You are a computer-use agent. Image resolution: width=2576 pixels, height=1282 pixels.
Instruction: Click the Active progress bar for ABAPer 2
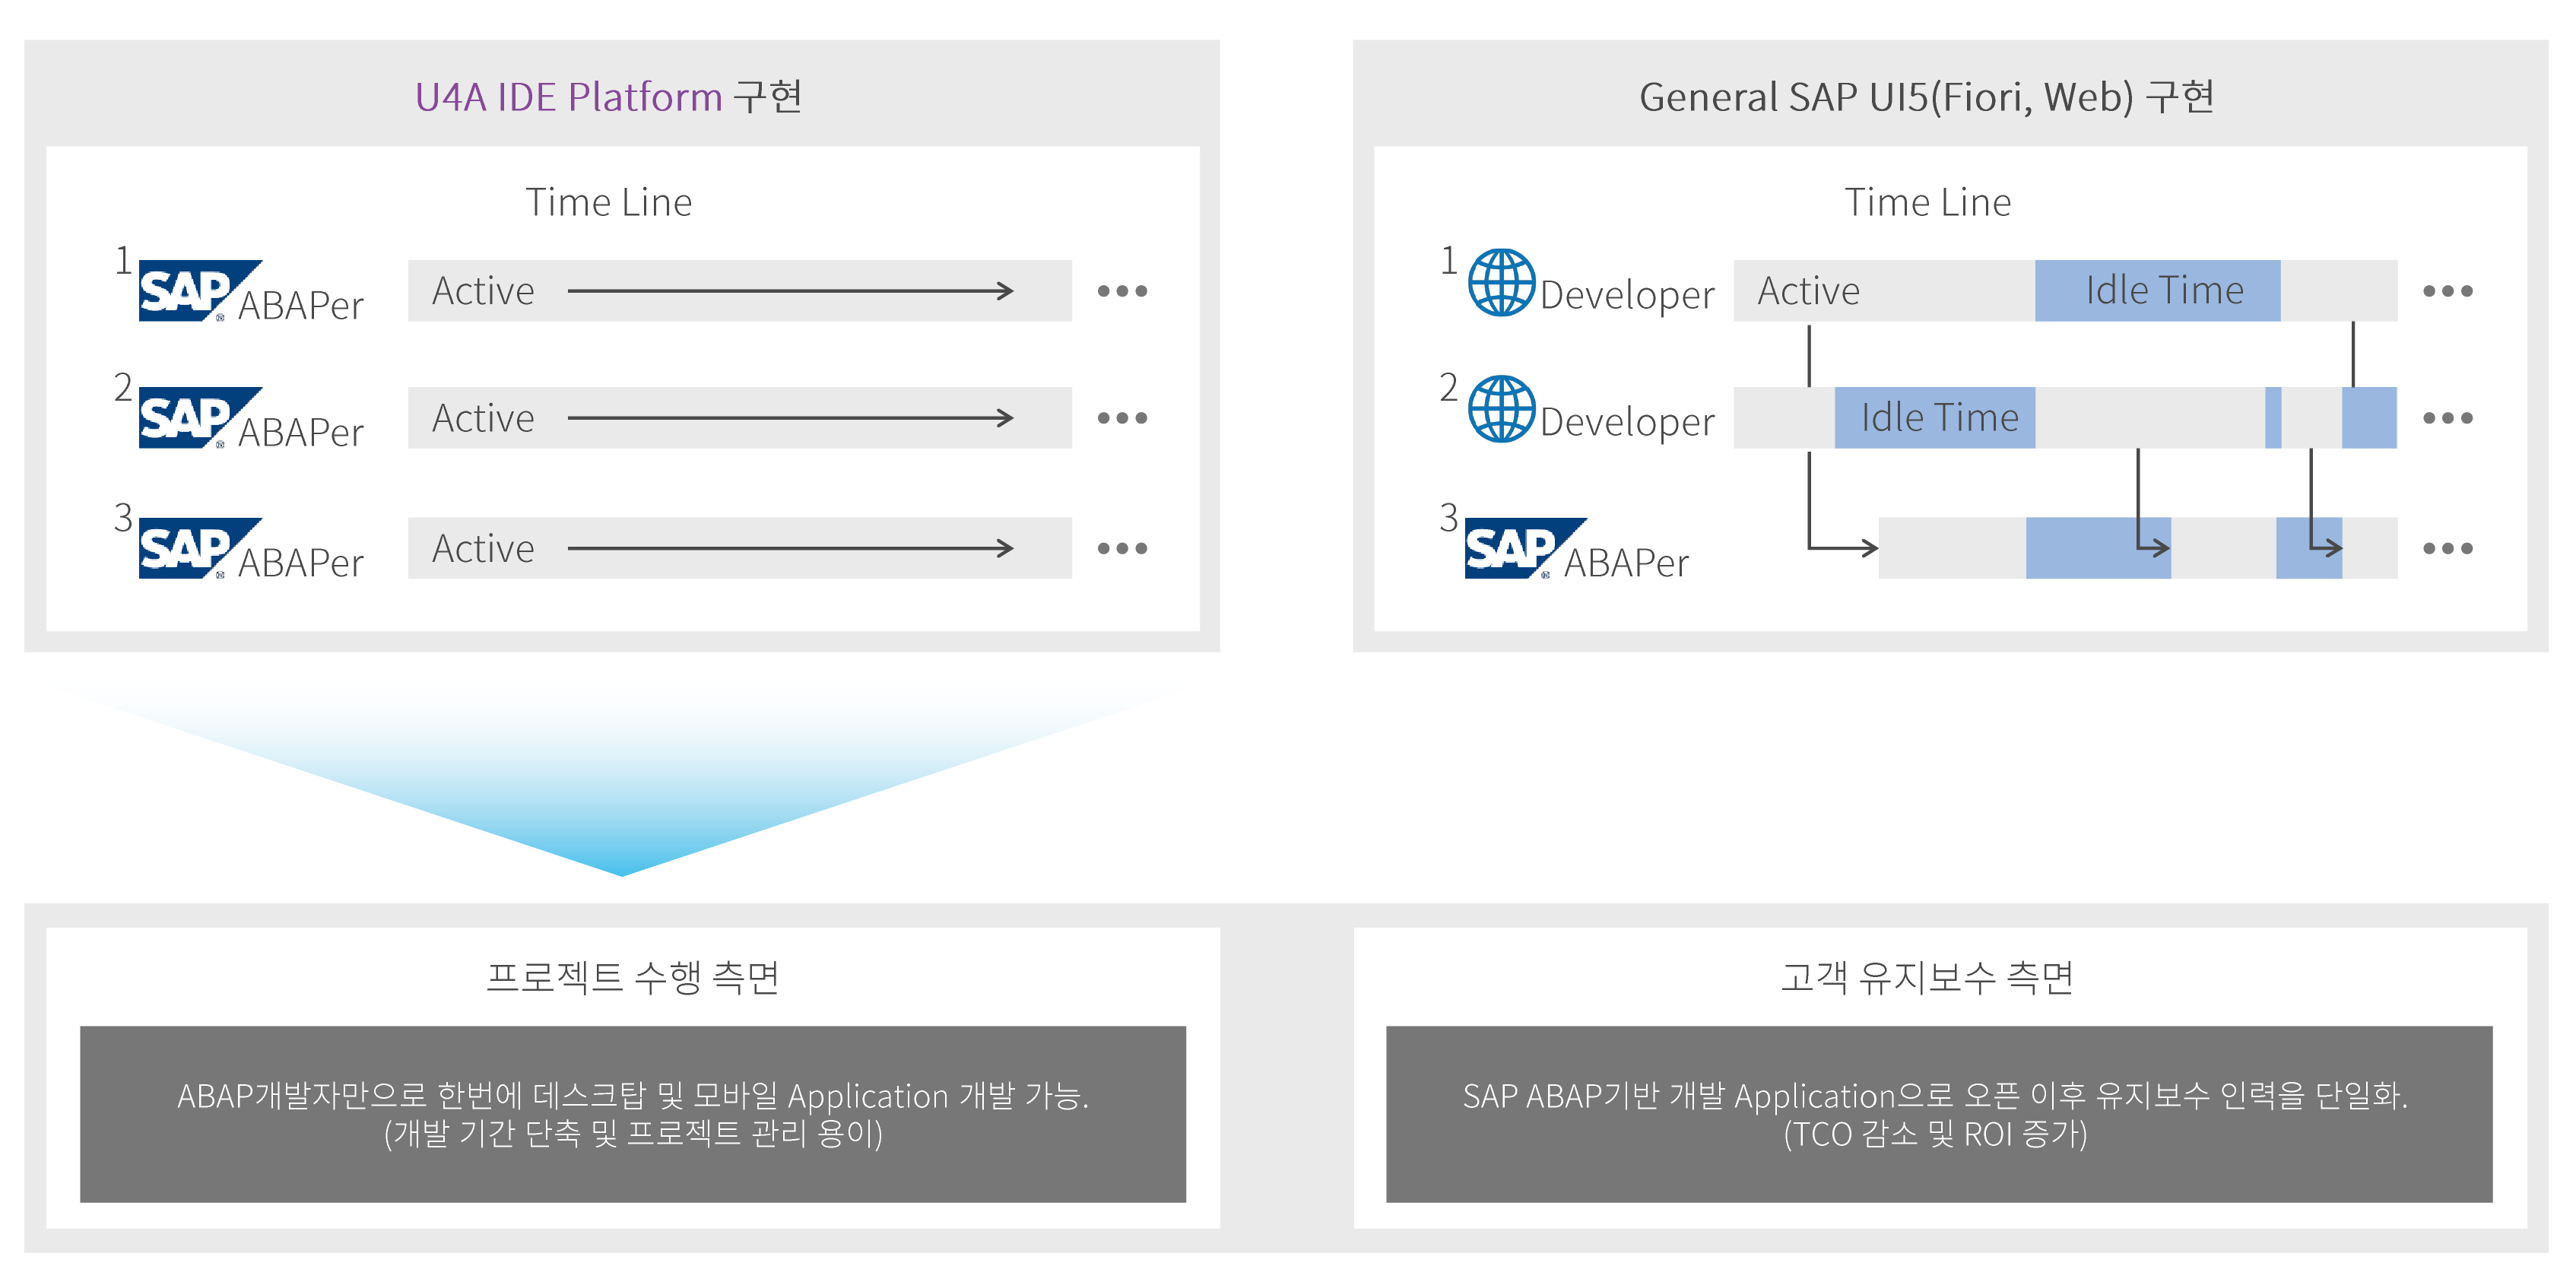tap(737, 417)
